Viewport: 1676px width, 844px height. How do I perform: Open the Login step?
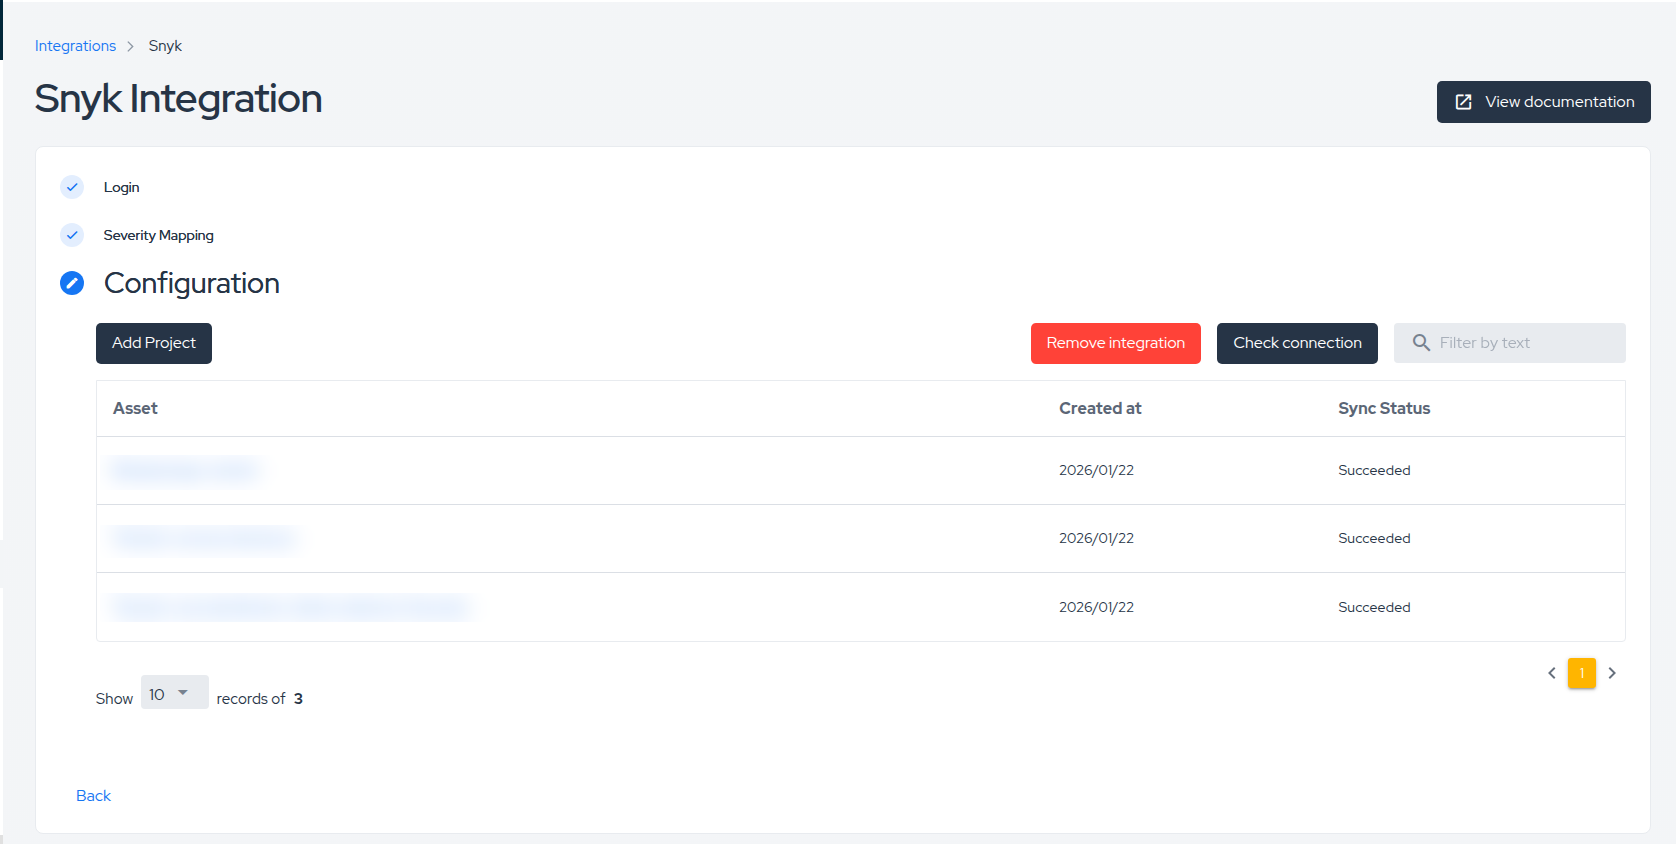point(122,187)
